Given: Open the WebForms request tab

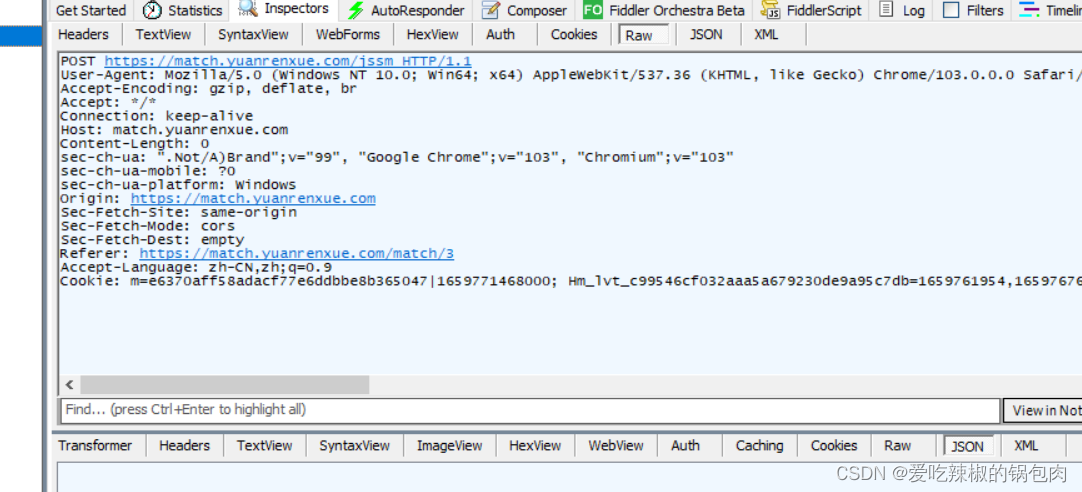Looking at the screenshot, I should [x=348, y=35].
